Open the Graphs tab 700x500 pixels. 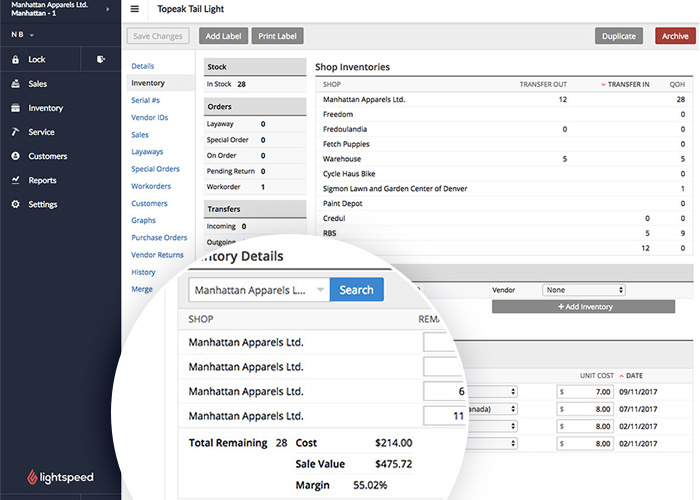point(143,221)
